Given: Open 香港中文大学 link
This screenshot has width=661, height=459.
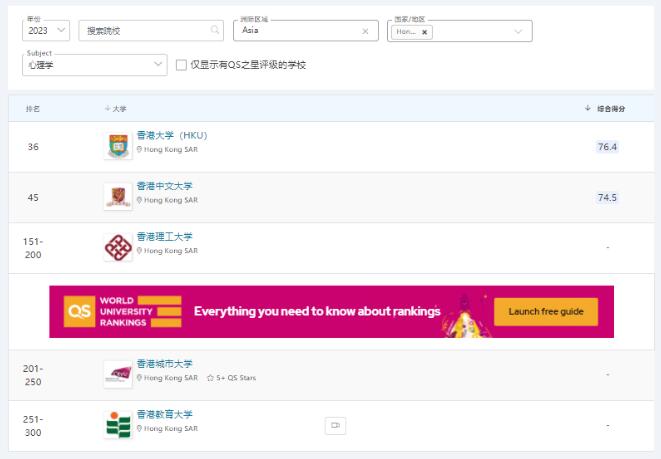Looking at the screenshot, I should 164,186.
